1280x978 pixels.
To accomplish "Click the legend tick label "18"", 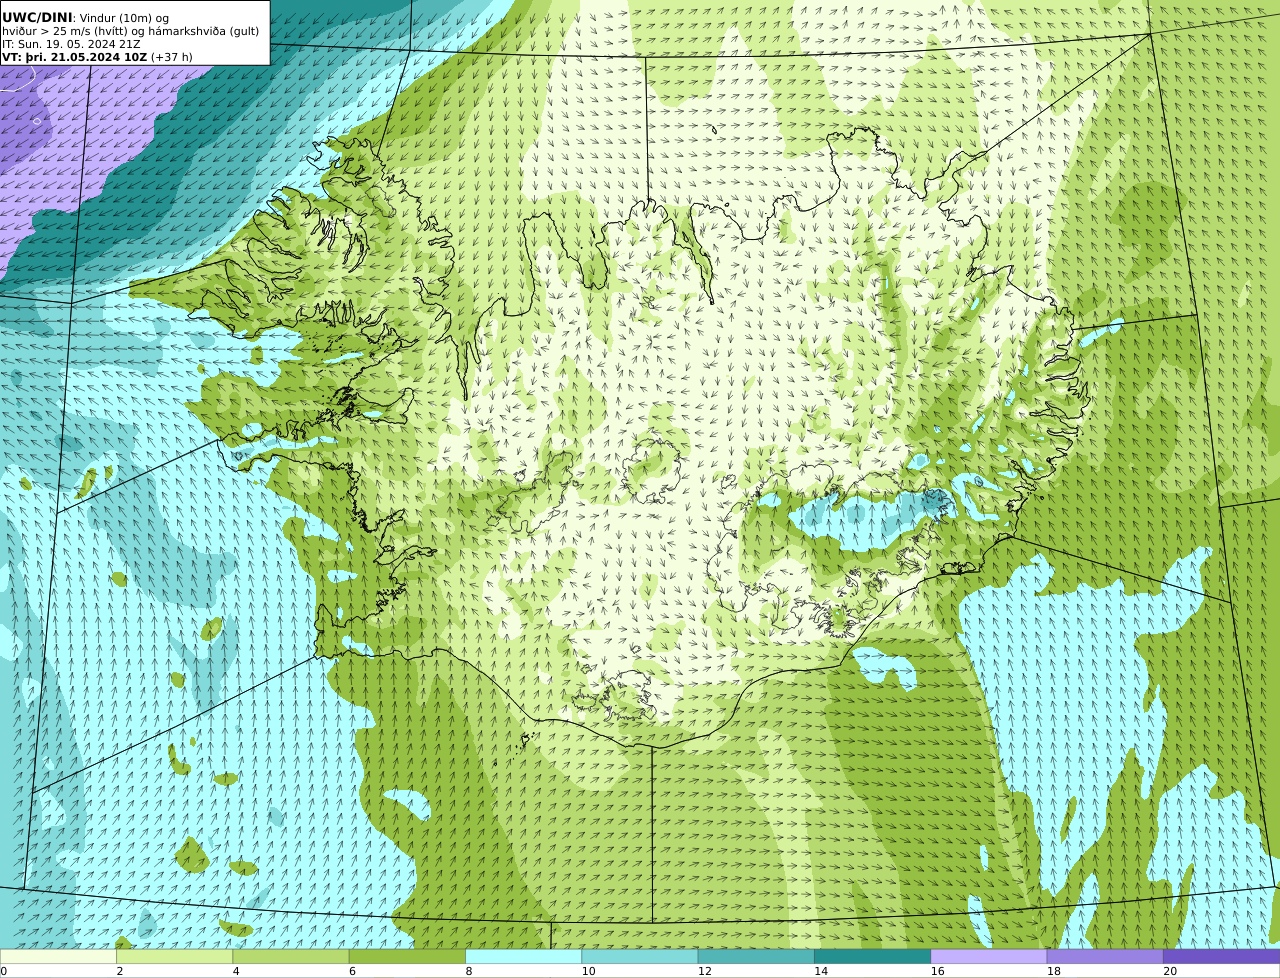I will [1054, 971].
